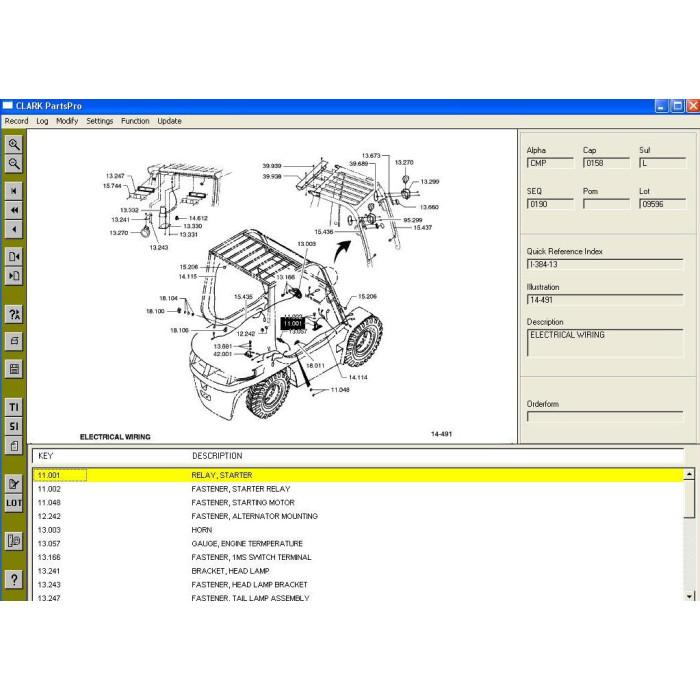
Task: Select row 13.241 BRACKET, HEAD LAMP
Action: (x=358, y=571)
